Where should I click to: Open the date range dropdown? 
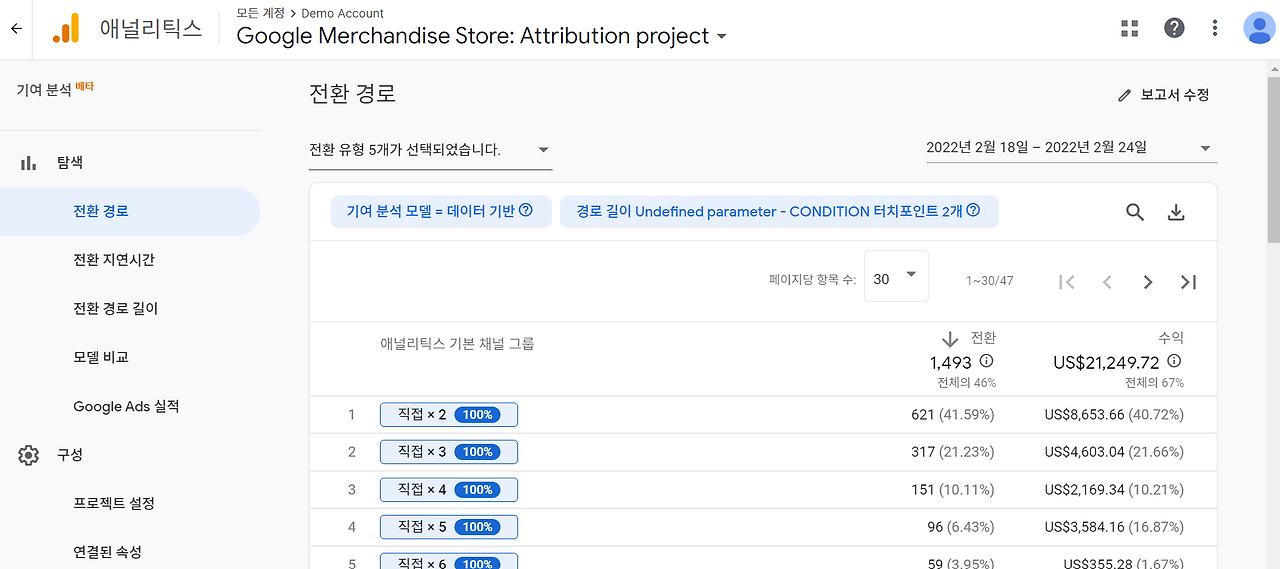(1071, 148)
